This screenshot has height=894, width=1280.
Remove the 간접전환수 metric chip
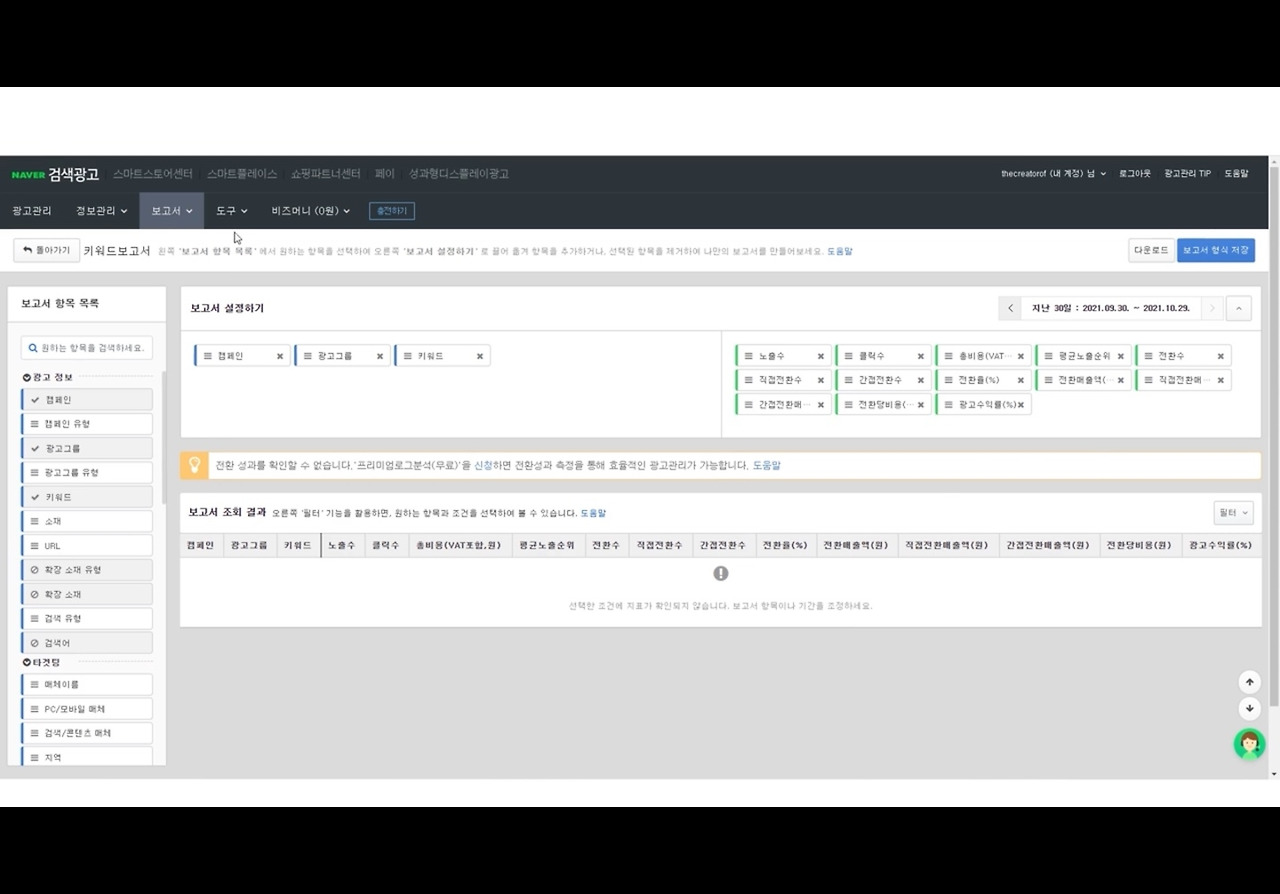pyautogui.click(x=921, y=380)
